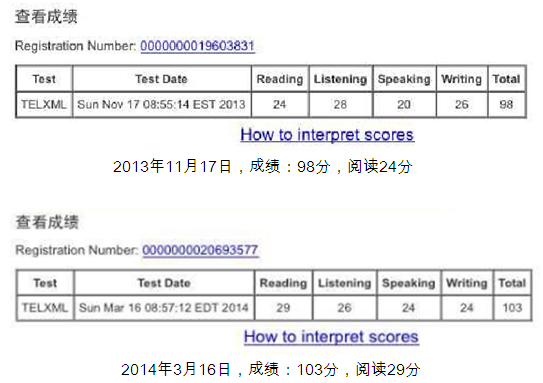The width and height of the screenshot is (543, 383).
Task: Click the second table's Writing column header
Action: [x=467, y=283]
